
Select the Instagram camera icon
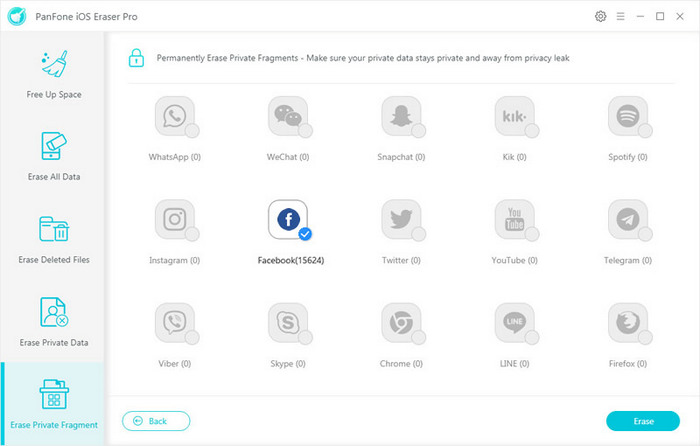click(x=175, y=219)
